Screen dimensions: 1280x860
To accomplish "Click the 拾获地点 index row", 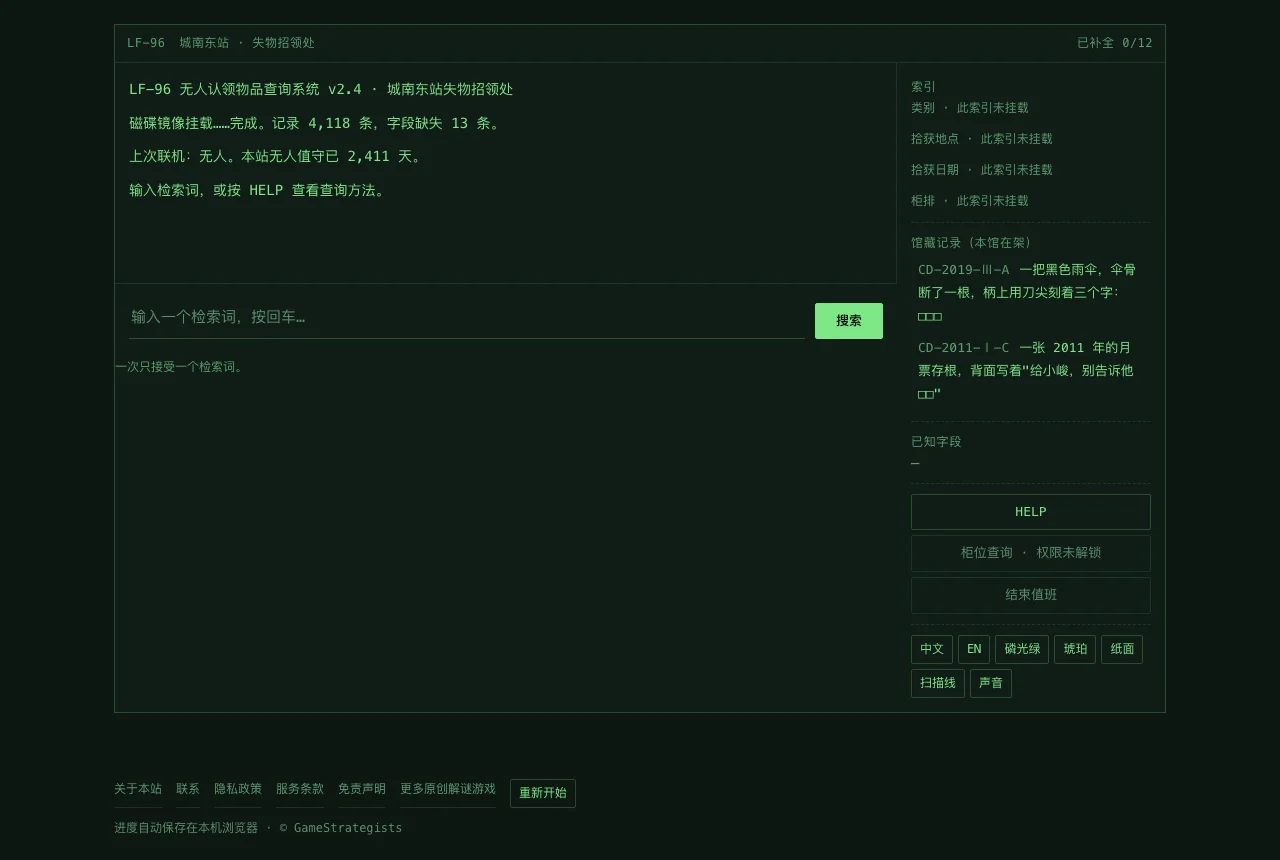I will pos(982,139).
